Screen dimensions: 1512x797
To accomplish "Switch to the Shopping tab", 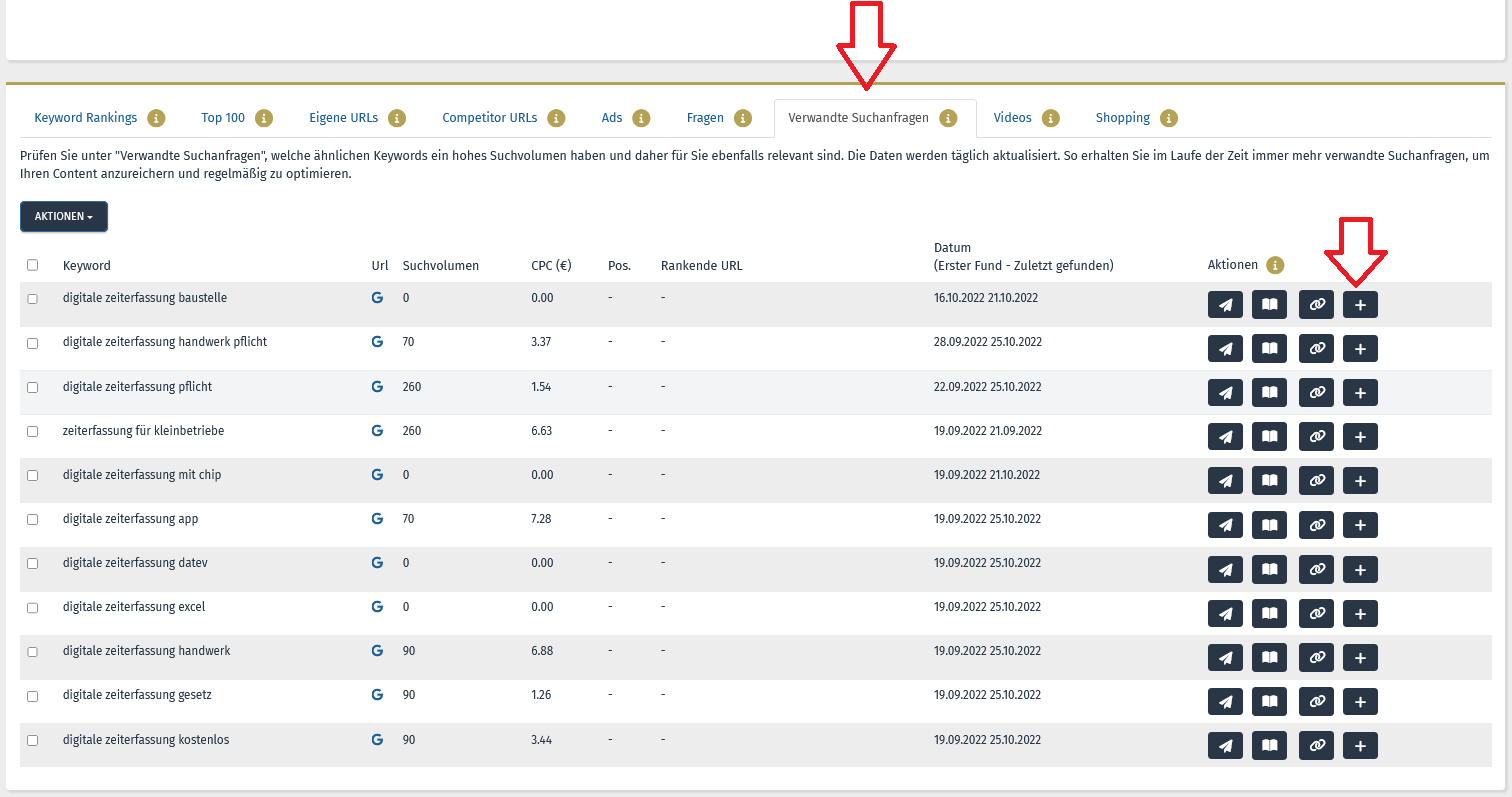I will 1123,118.
